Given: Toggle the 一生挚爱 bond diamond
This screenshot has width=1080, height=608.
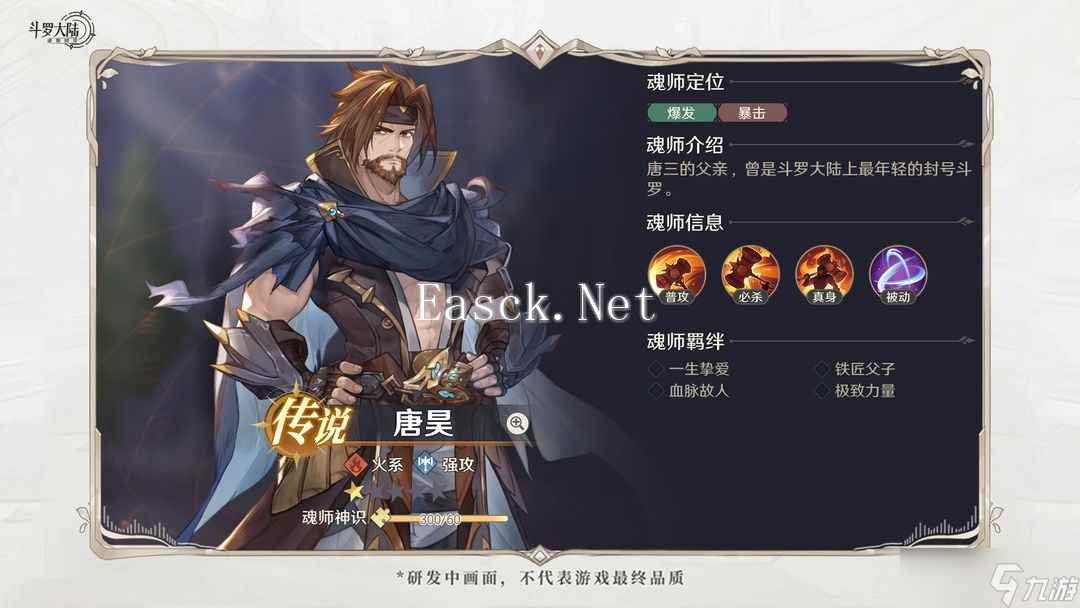Looking at the screenshot, I should [x=656, y=369].
